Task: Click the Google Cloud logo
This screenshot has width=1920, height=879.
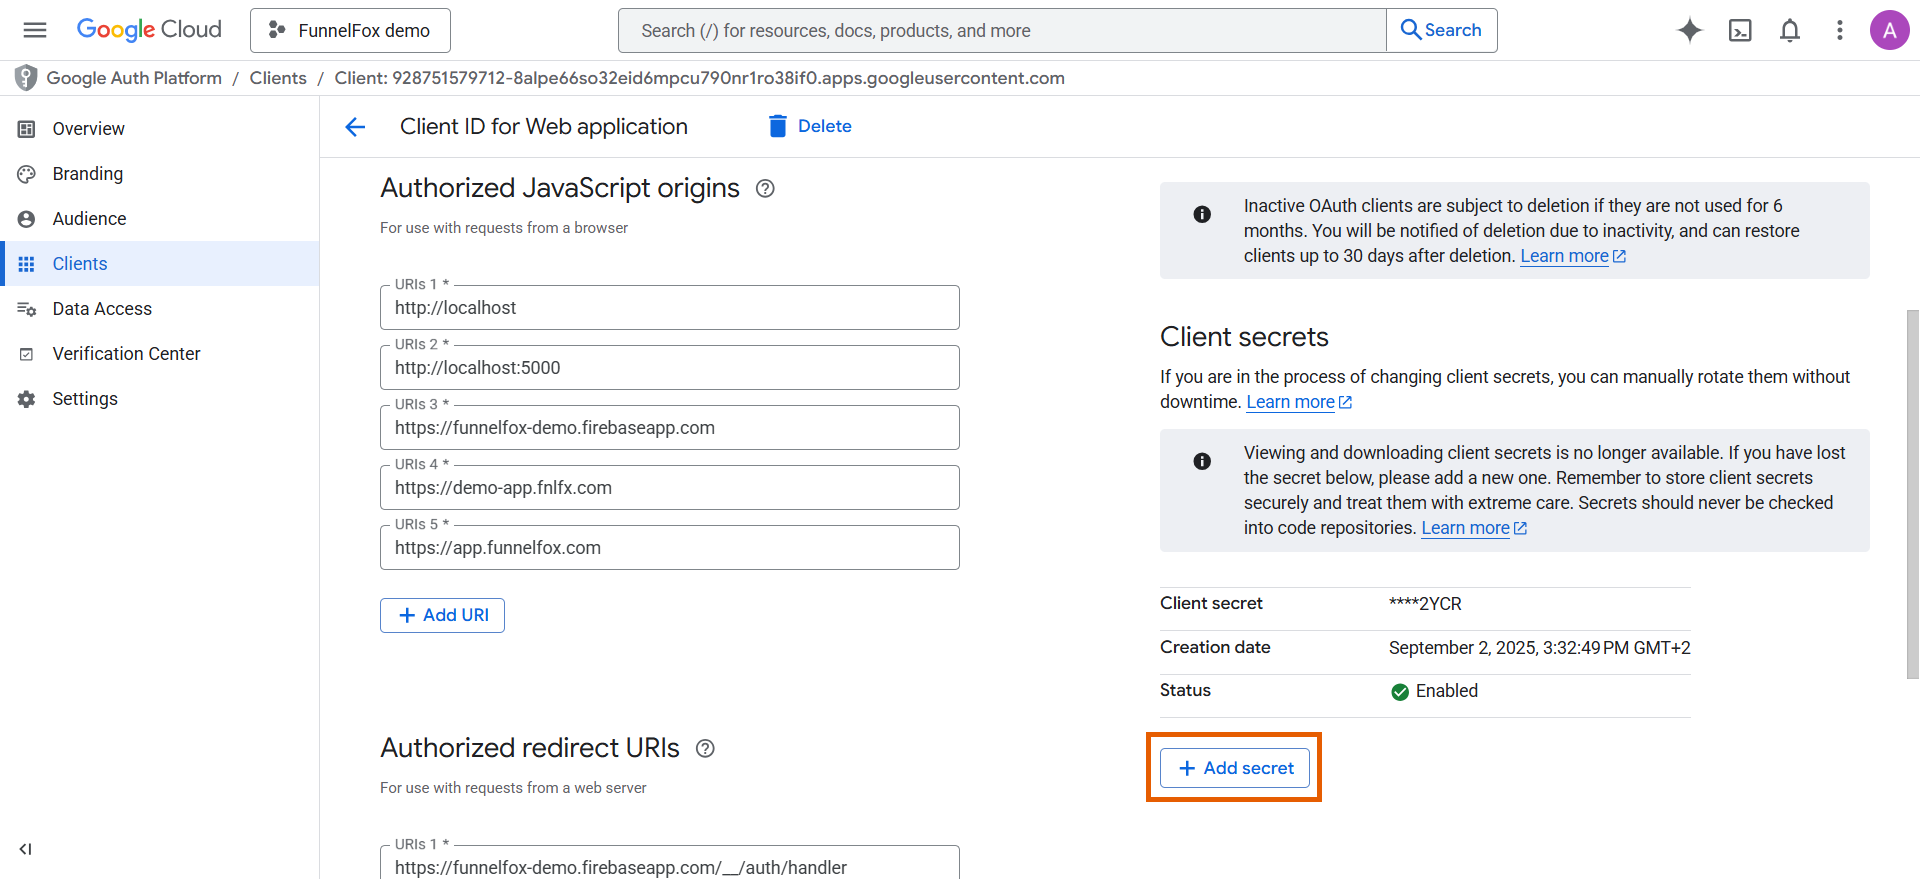Action: tap(149, 30)
